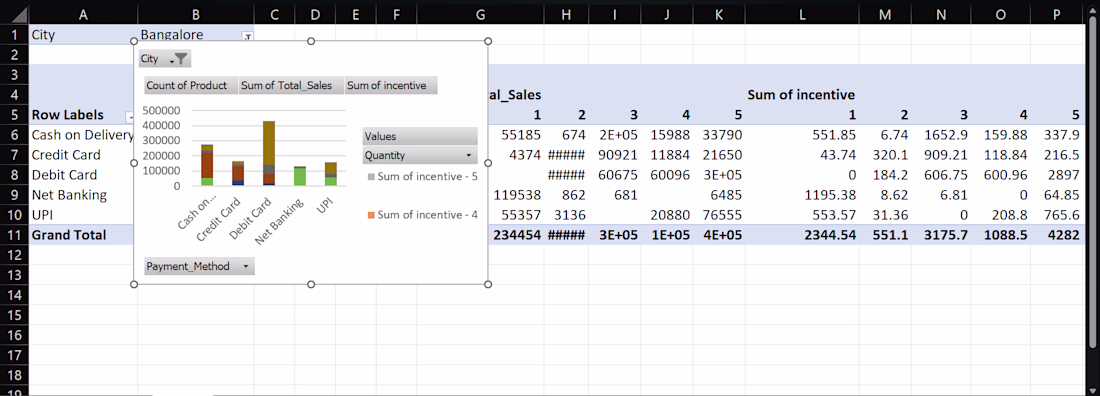Click chart's bottom-center selection handle
The height and width of the screenshot is (396, 1100).
(x=311, y=284)
